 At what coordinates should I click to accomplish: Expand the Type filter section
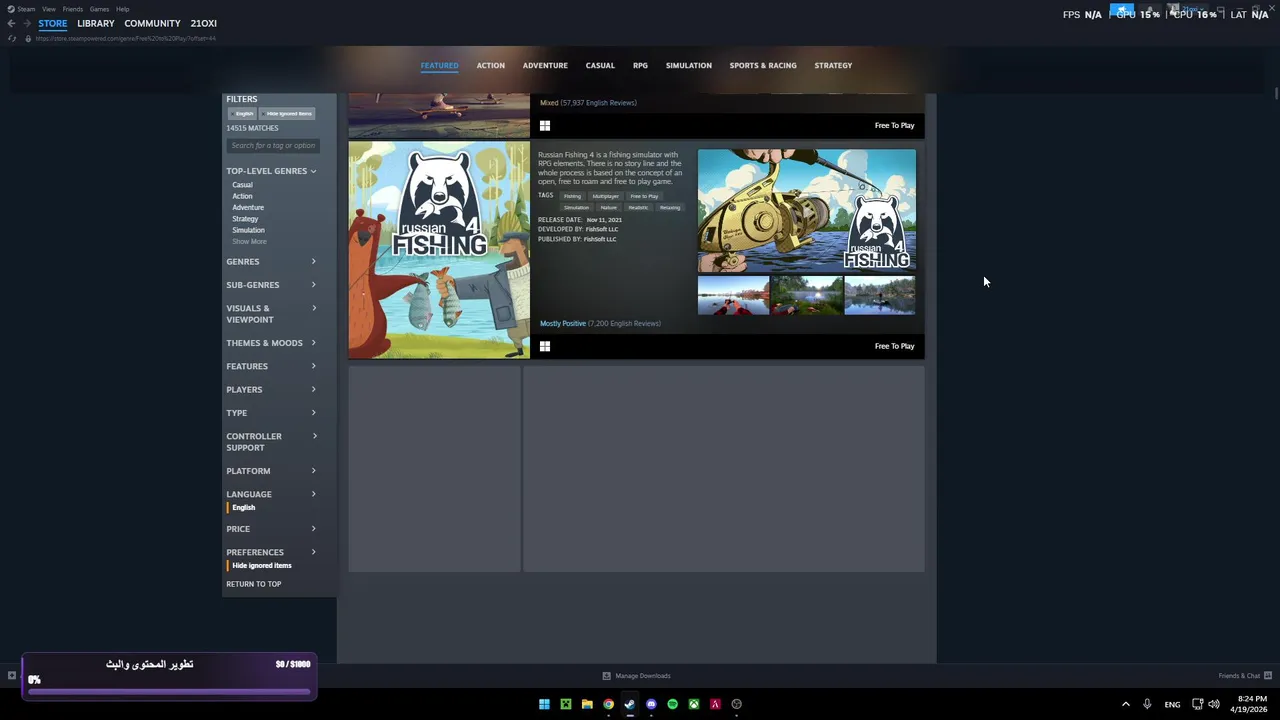271,413
